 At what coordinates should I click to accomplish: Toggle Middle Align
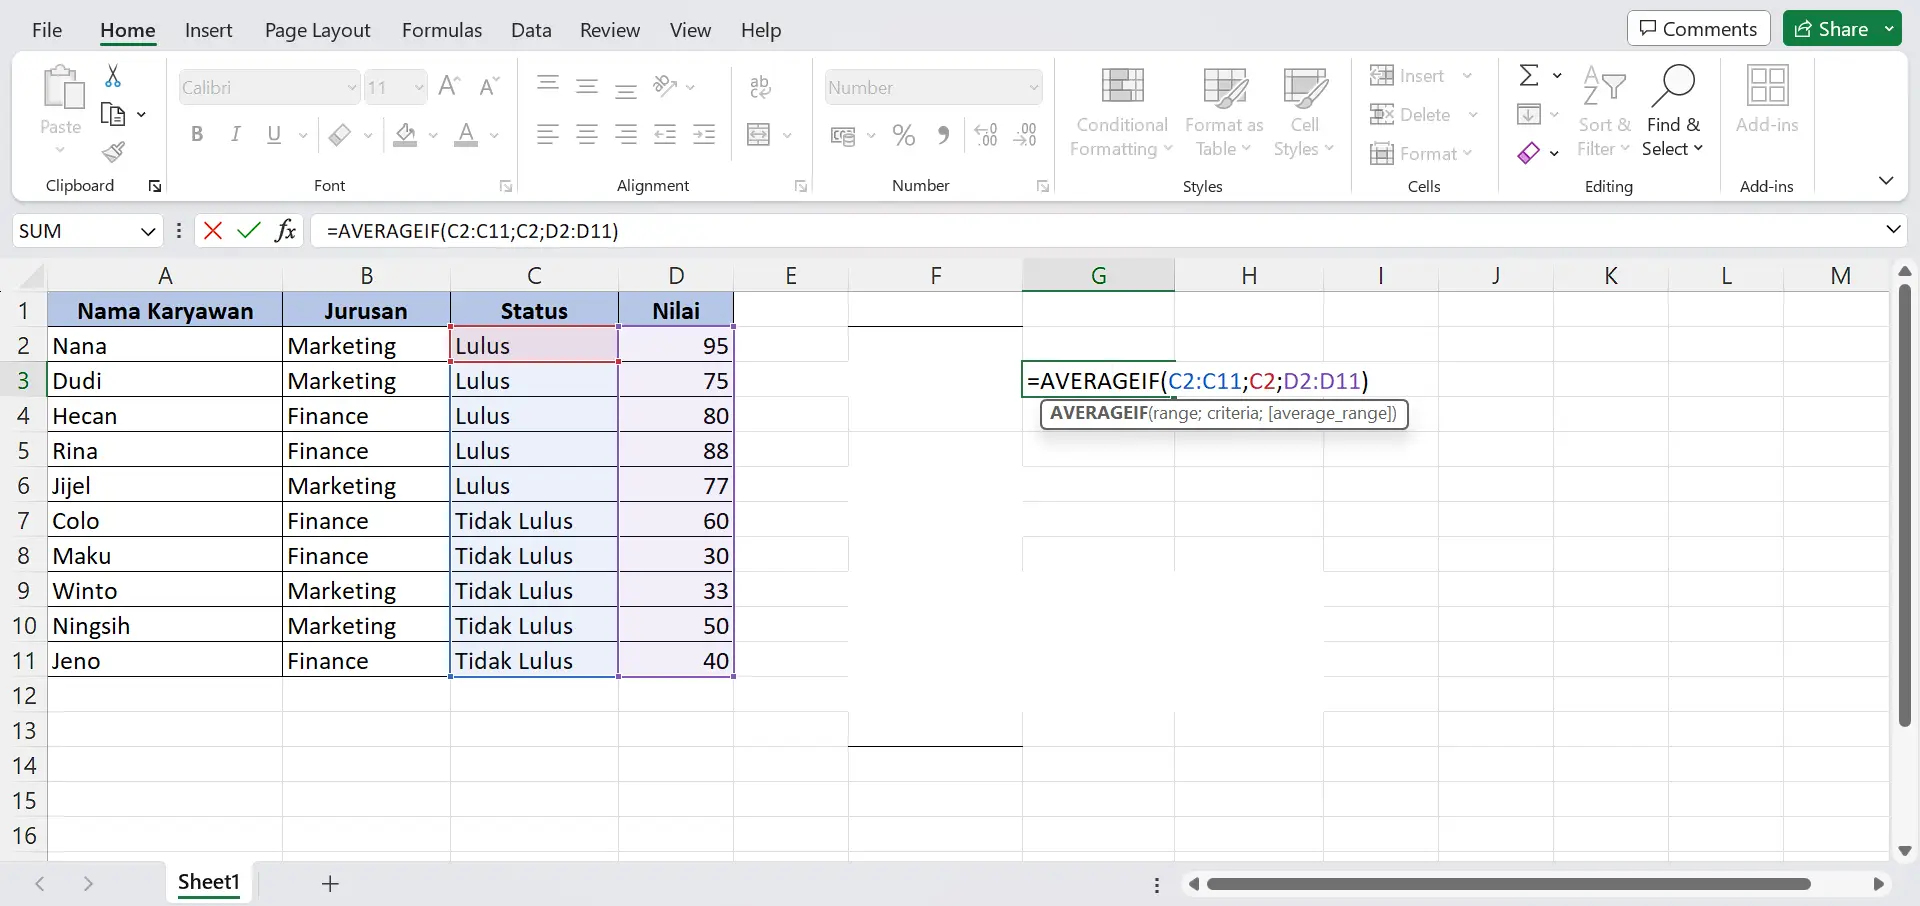[x=587, y=86]
